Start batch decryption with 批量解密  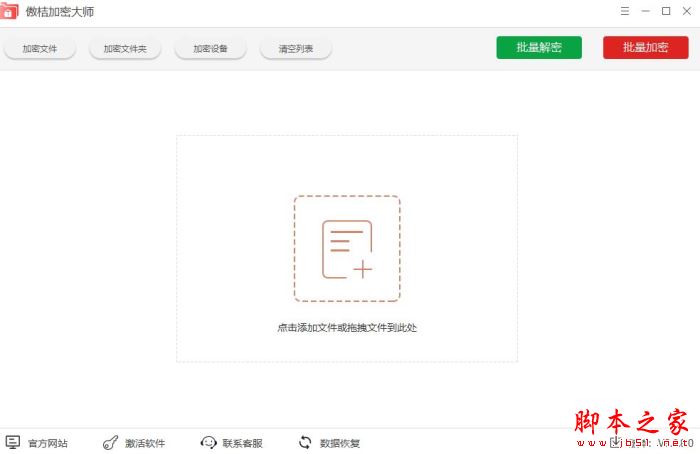point(539,47)
